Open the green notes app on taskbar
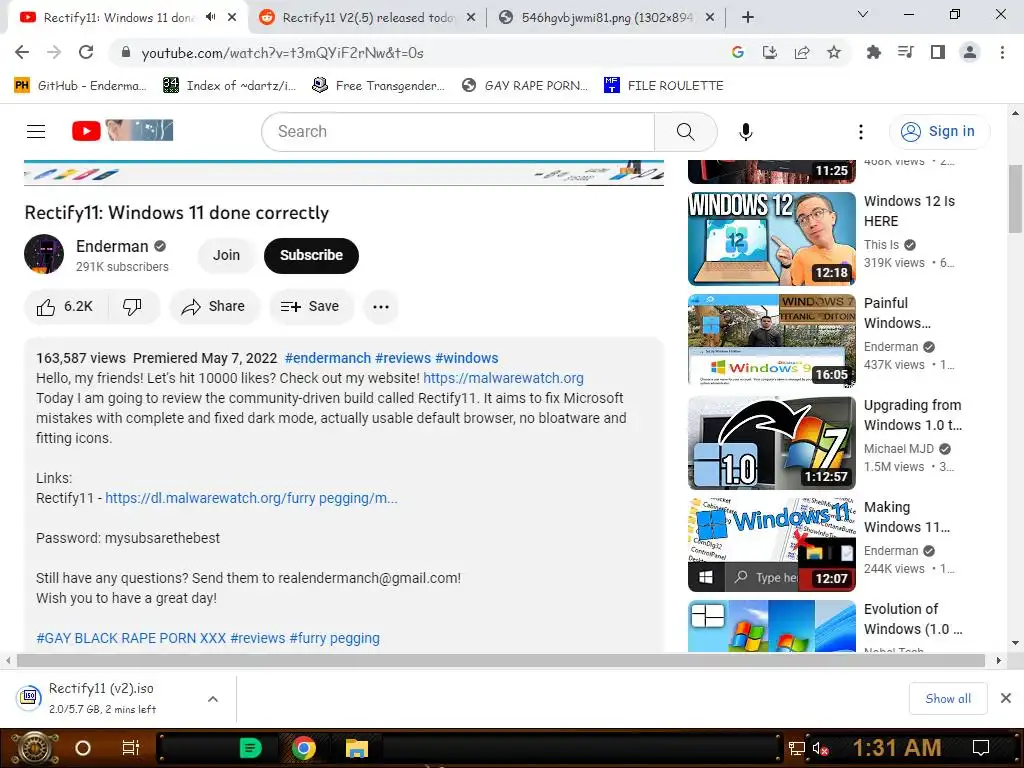 point(250,748)
